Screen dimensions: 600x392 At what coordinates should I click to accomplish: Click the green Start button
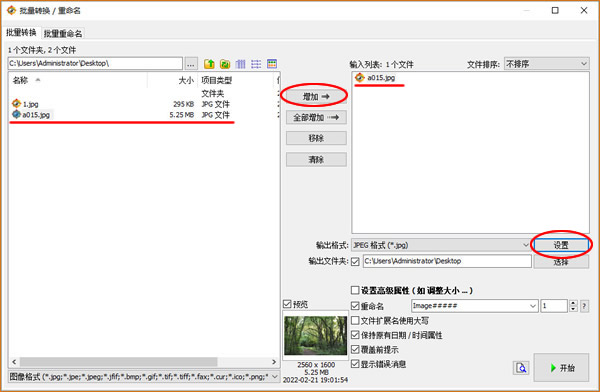pos(561,368)
